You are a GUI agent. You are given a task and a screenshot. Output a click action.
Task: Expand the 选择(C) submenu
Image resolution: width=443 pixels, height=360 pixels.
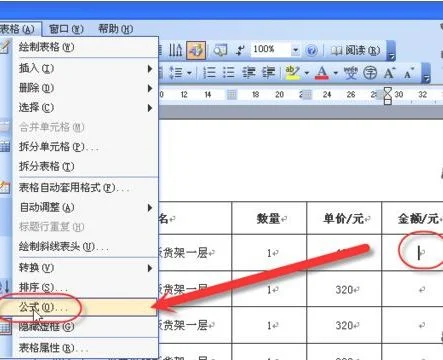coord(85,108)
